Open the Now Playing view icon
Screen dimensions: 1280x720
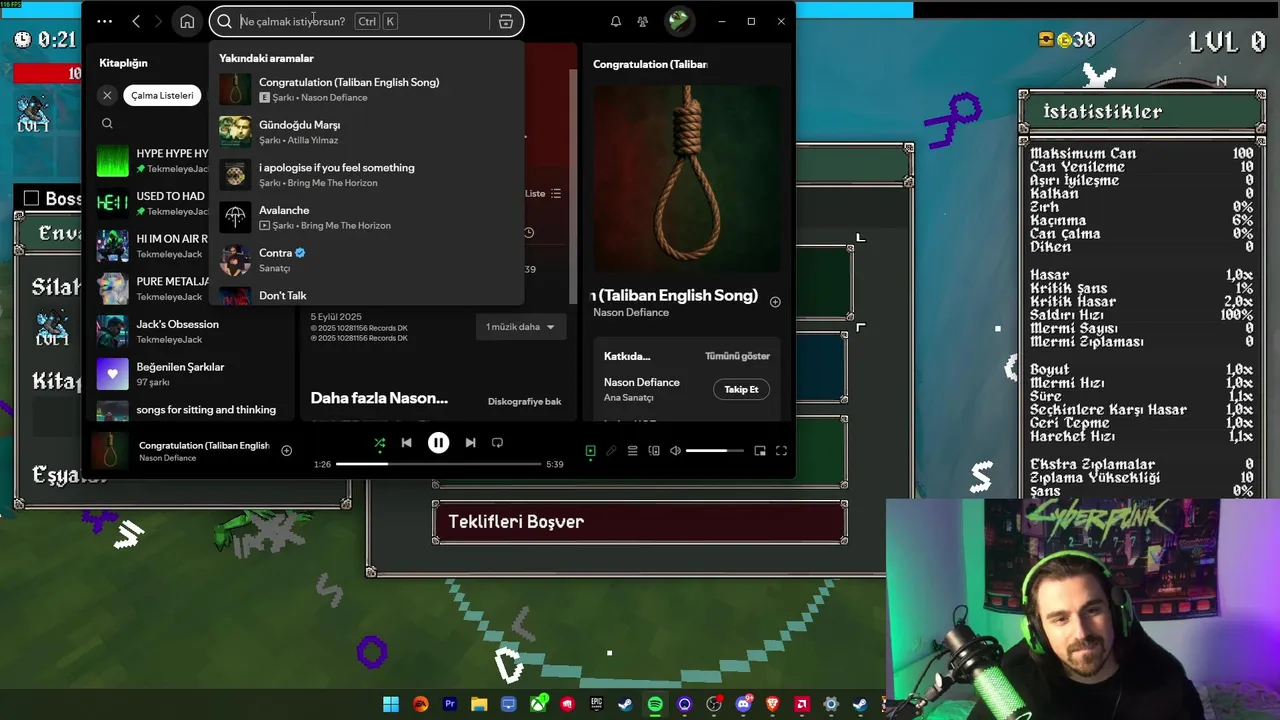click(x=590, y=451)
